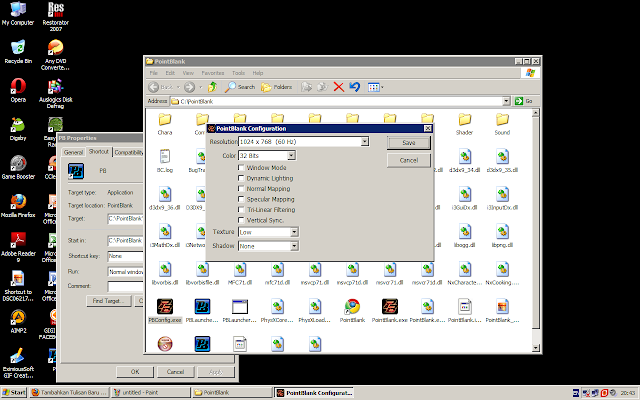Click the Delete red X toolbar icon
This screenshot has height=400, width=640.
pyautogui.click(x=338, y=87)
